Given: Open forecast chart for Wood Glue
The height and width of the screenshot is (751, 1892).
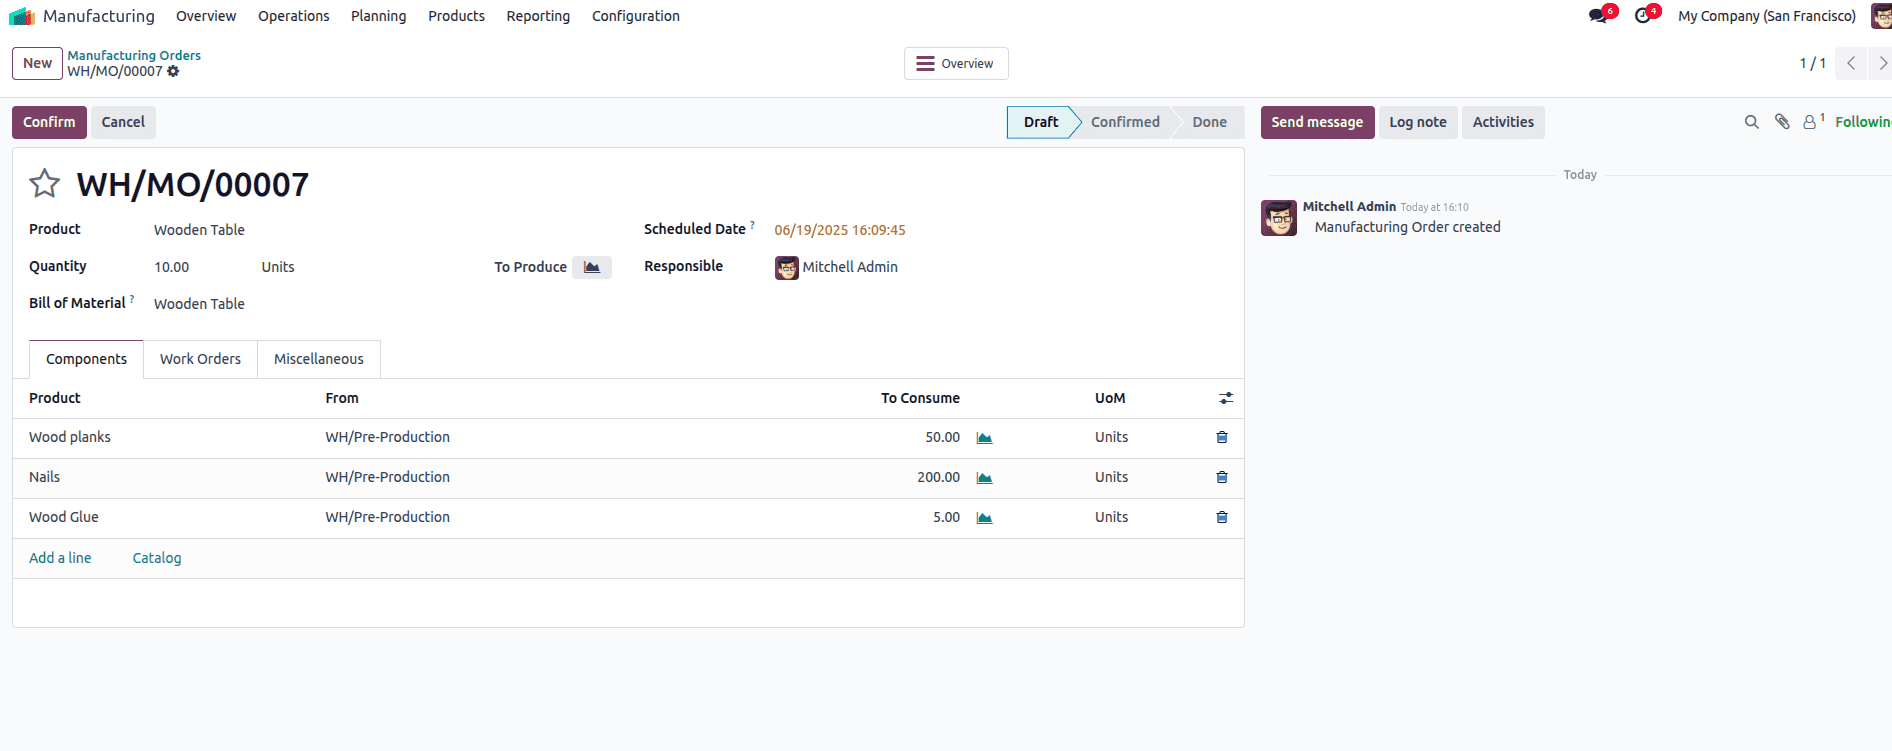Looking at the screenshot, I should (984, 518).
